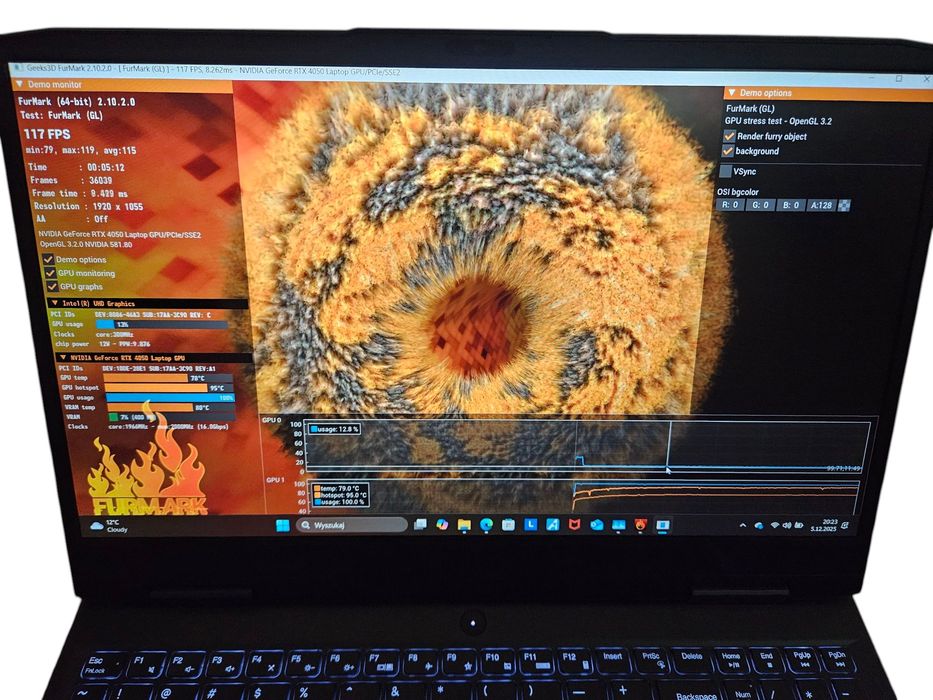This screenshot has height=700, width=933.
Task: Click the GPU 1 temp/hotspot legend box
Action: coord(340,495)
